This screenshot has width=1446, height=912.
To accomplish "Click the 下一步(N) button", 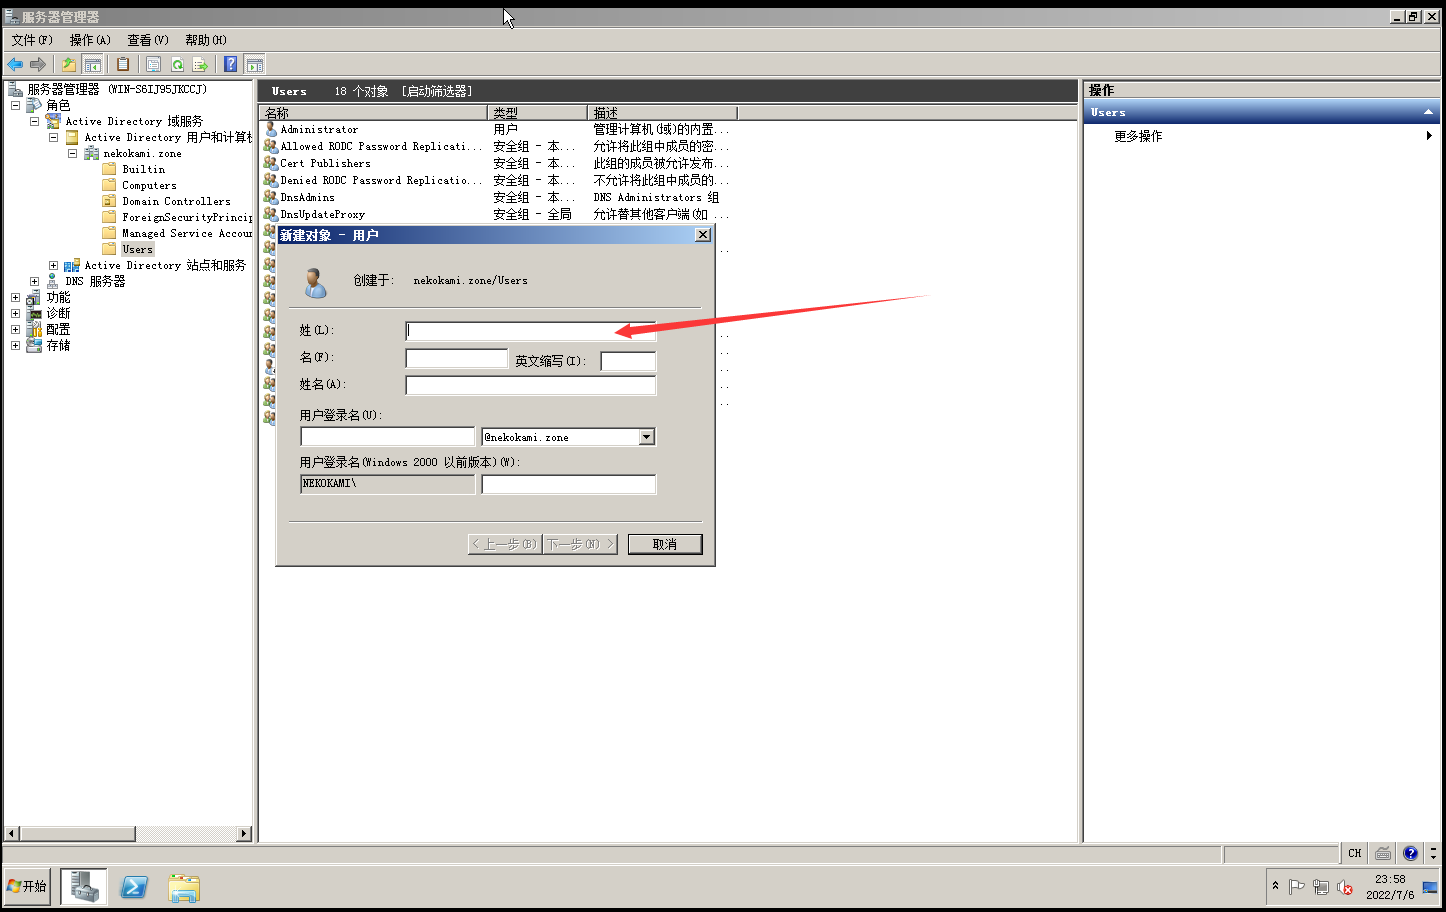I will point(580,544).
